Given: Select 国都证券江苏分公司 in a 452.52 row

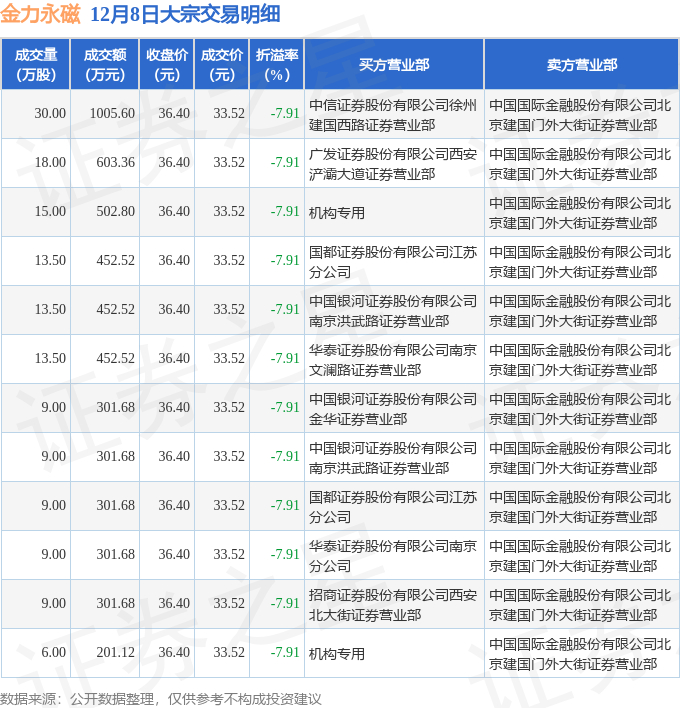Looking at the screenshot, I should [393, 262].
